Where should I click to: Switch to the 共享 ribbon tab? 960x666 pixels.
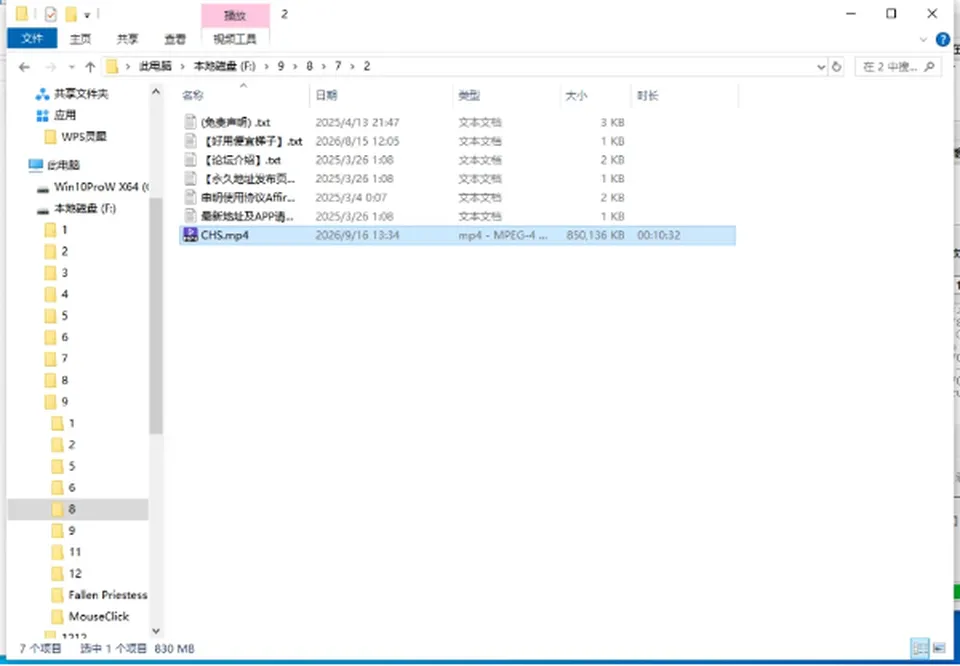(127, 39)
